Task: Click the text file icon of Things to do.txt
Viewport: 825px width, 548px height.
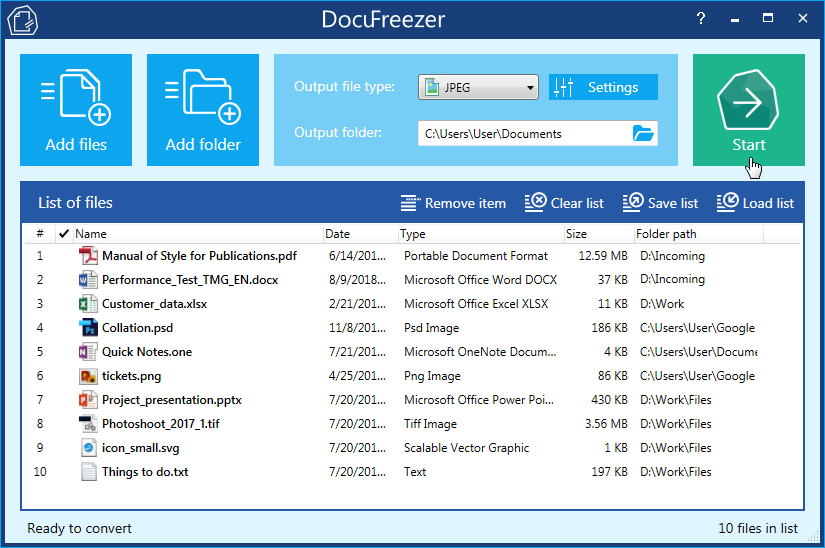Action: tap(88, 472)
